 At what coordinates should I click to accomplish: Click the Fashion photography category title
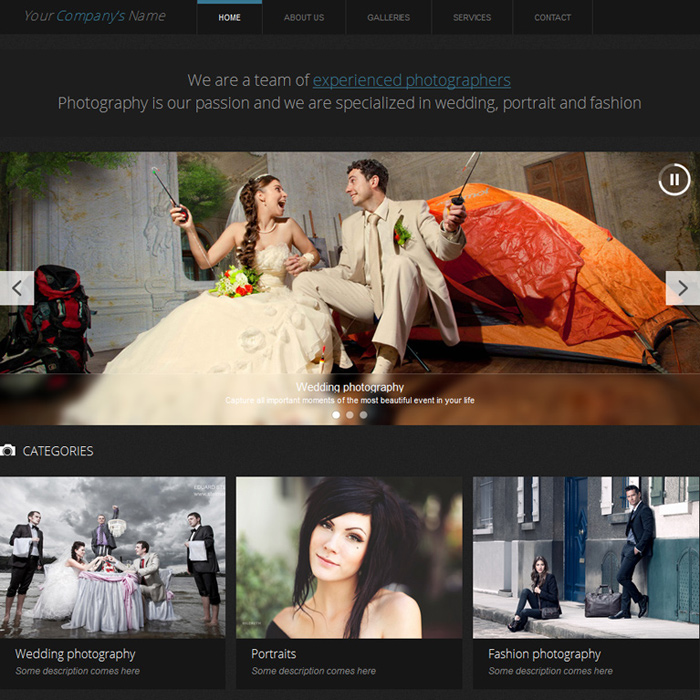pos(544,654)
